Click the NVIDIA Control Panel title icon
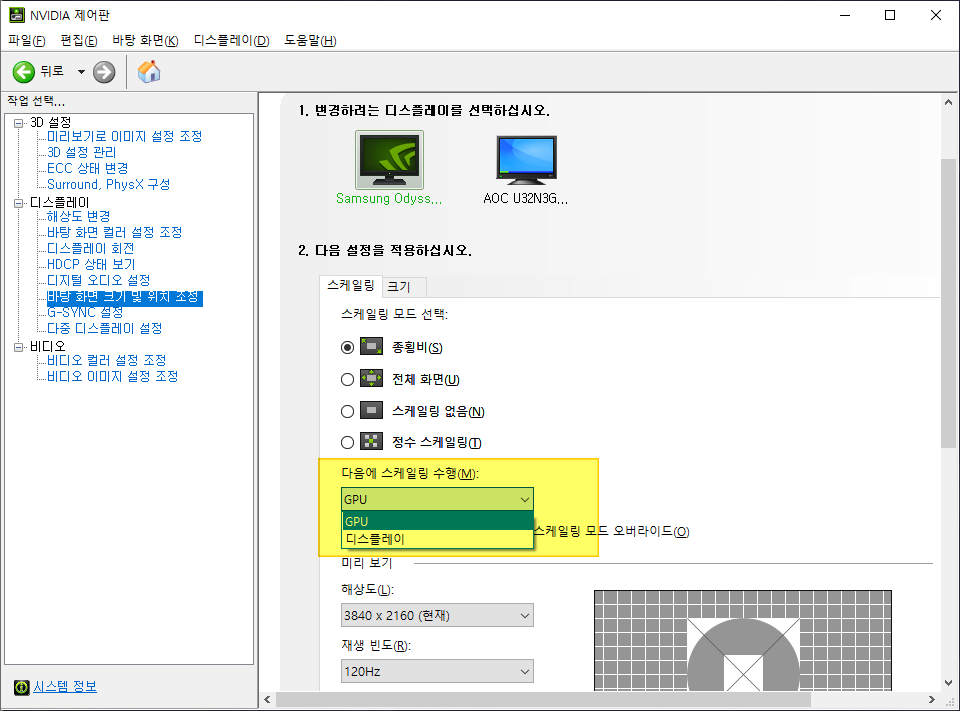The width and height of the screenshot is (960, 711). (x=17, y=15)
